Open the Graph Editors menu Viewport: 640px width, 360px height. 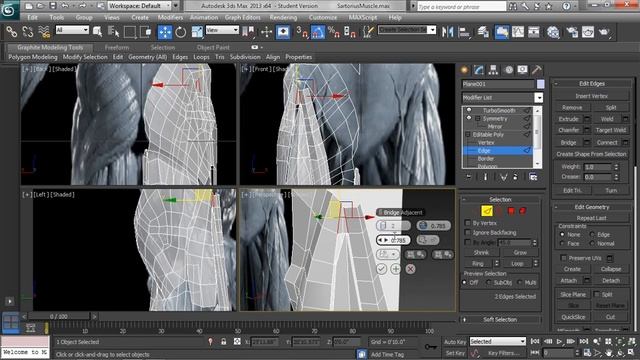coord(242,18)
